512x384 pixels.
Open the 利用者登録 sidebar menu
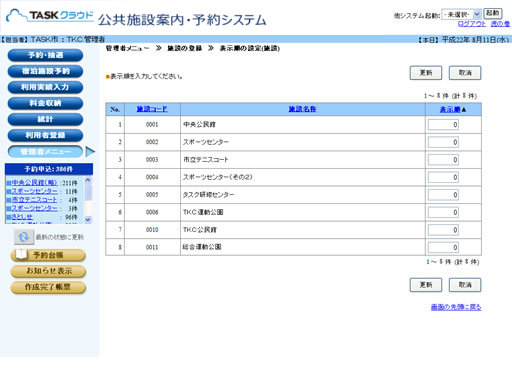point(45,135)
